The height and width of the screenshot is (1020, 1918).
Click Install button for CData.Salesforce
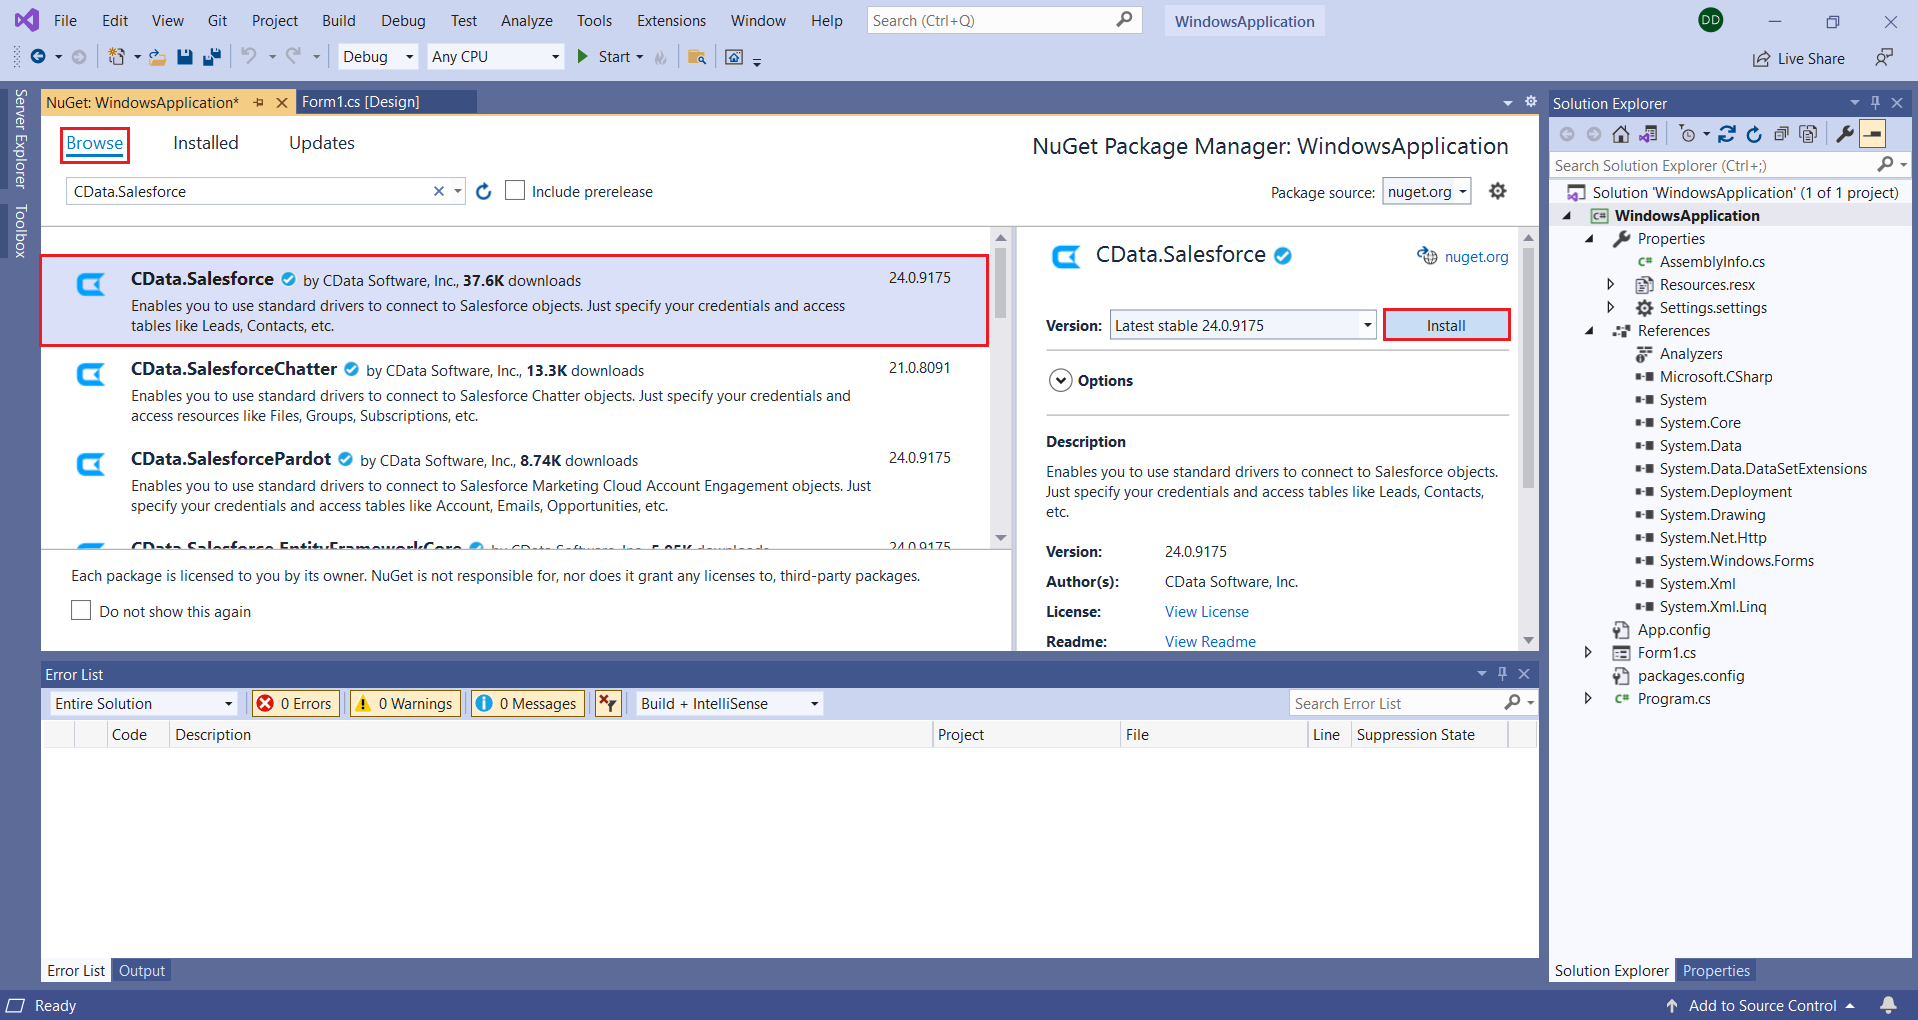[x=1446, y=325]
